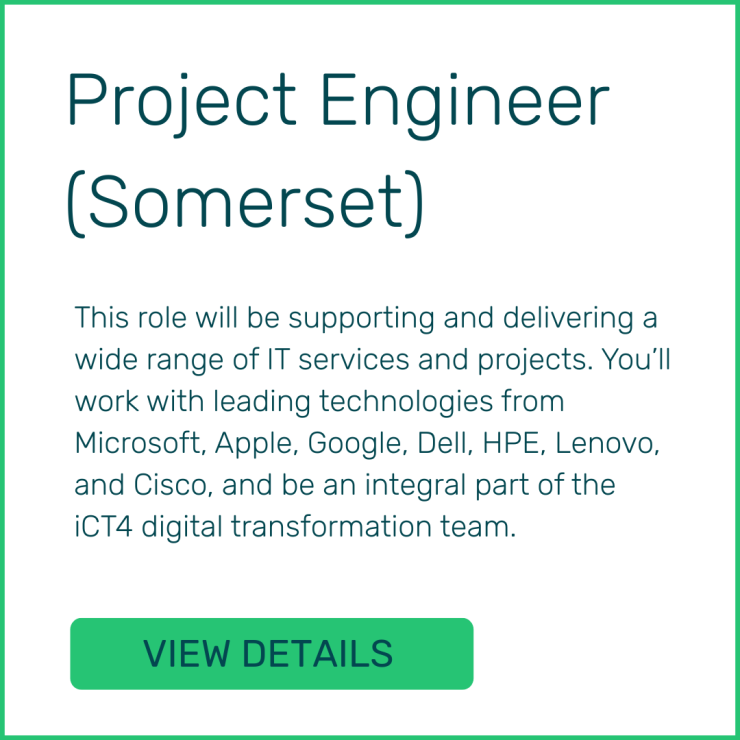
Task: Click the VIEW DETAILS button
Action: coord(271,654)
